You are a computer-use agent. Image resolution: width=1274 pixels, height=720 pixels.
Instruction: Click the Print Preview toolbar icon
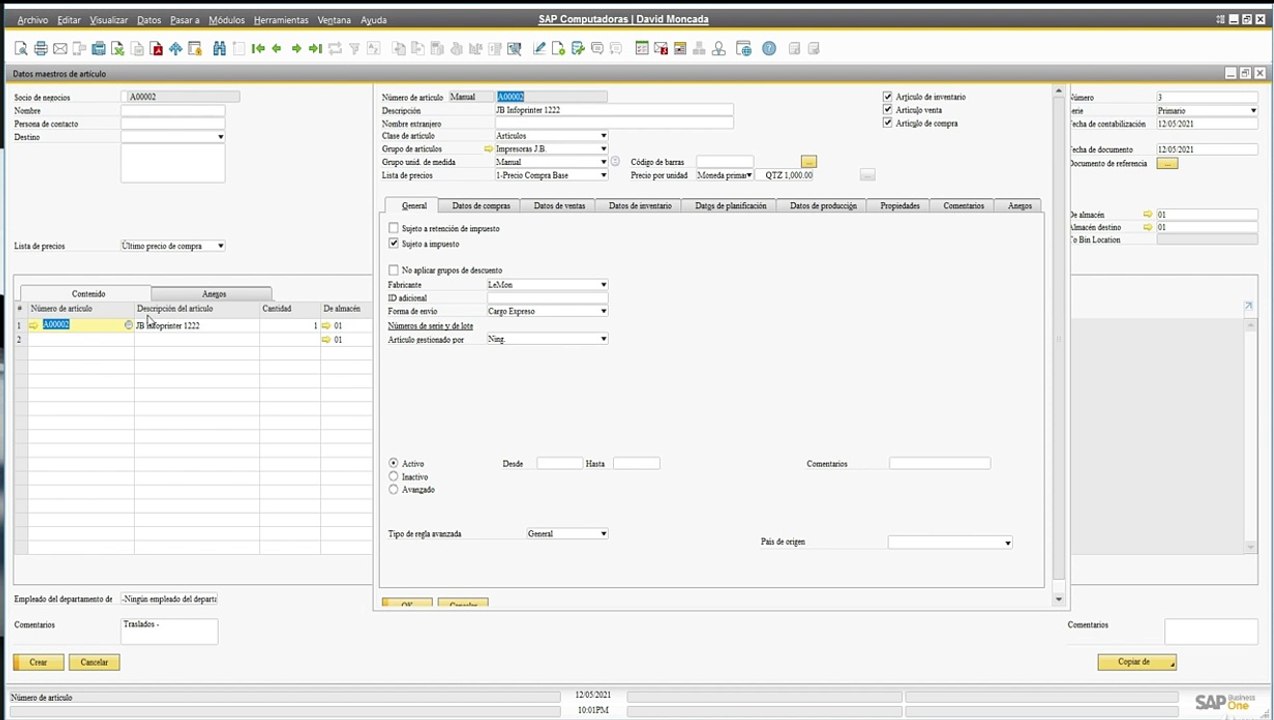21,48
